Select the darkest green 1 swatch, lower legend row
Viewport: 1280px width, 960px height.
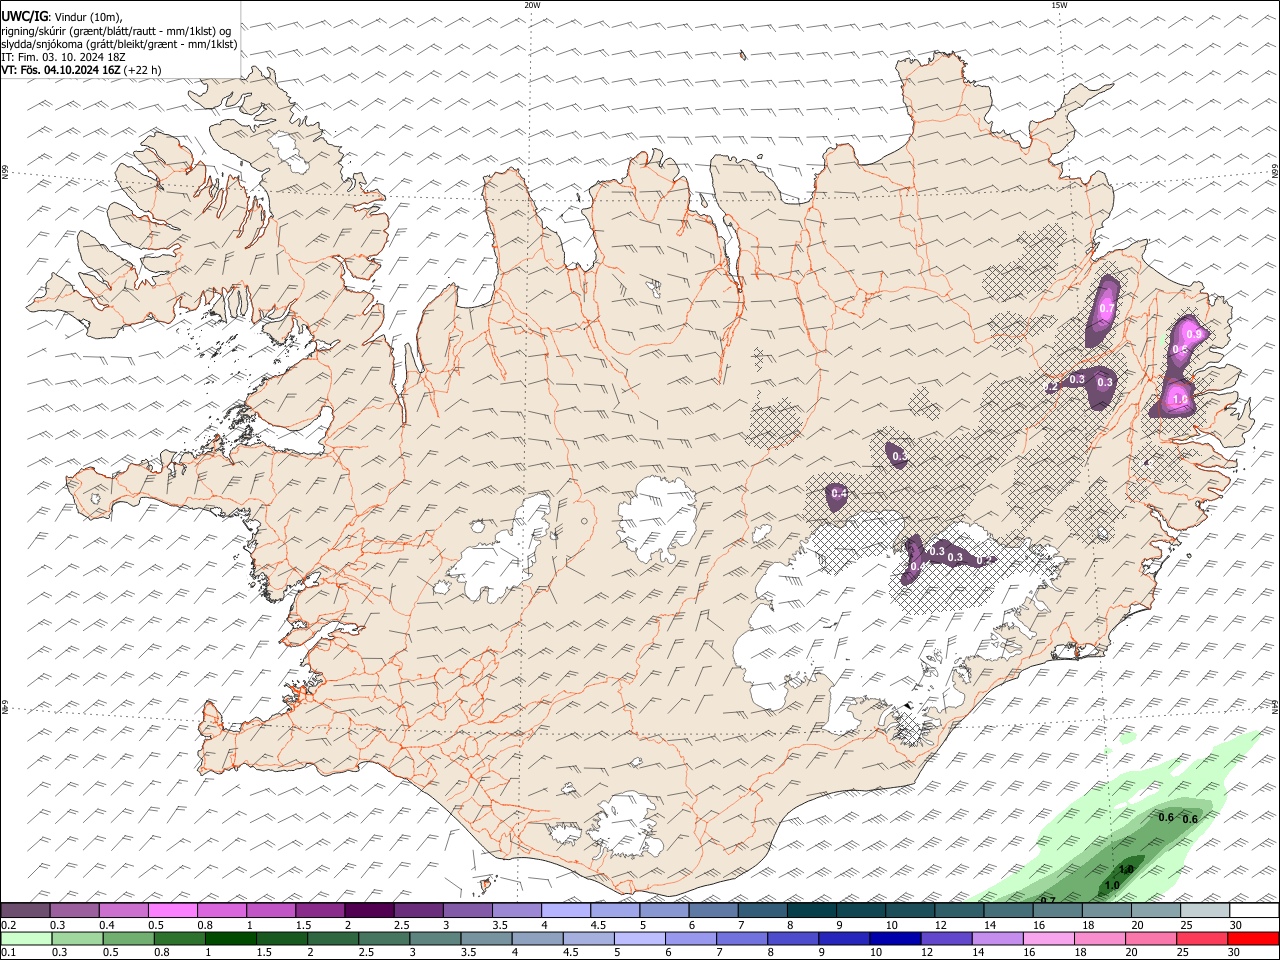tap(230, 938)
